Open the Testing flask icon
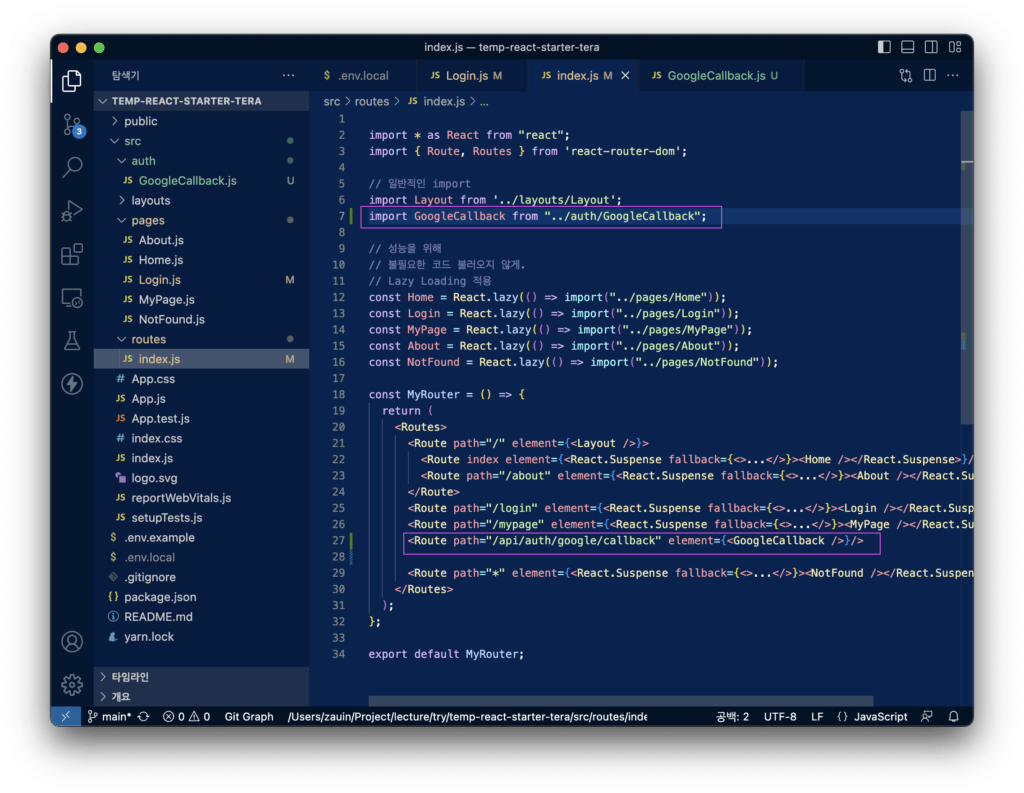The height and width of the screenshot is (793, 1024). click(72, 340)
